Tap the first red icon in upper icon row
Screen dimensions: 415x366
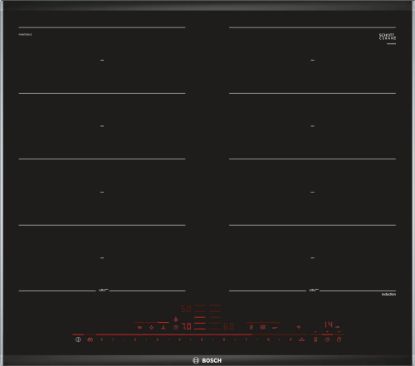pyautogui.click(x=139, y=327)
